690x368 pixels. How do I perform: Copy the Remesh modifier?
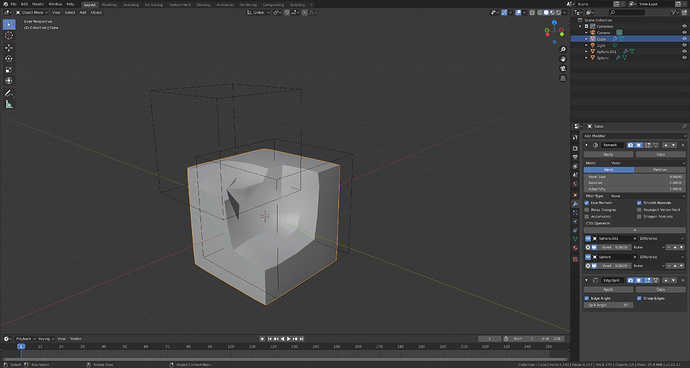tap(661, 155)
